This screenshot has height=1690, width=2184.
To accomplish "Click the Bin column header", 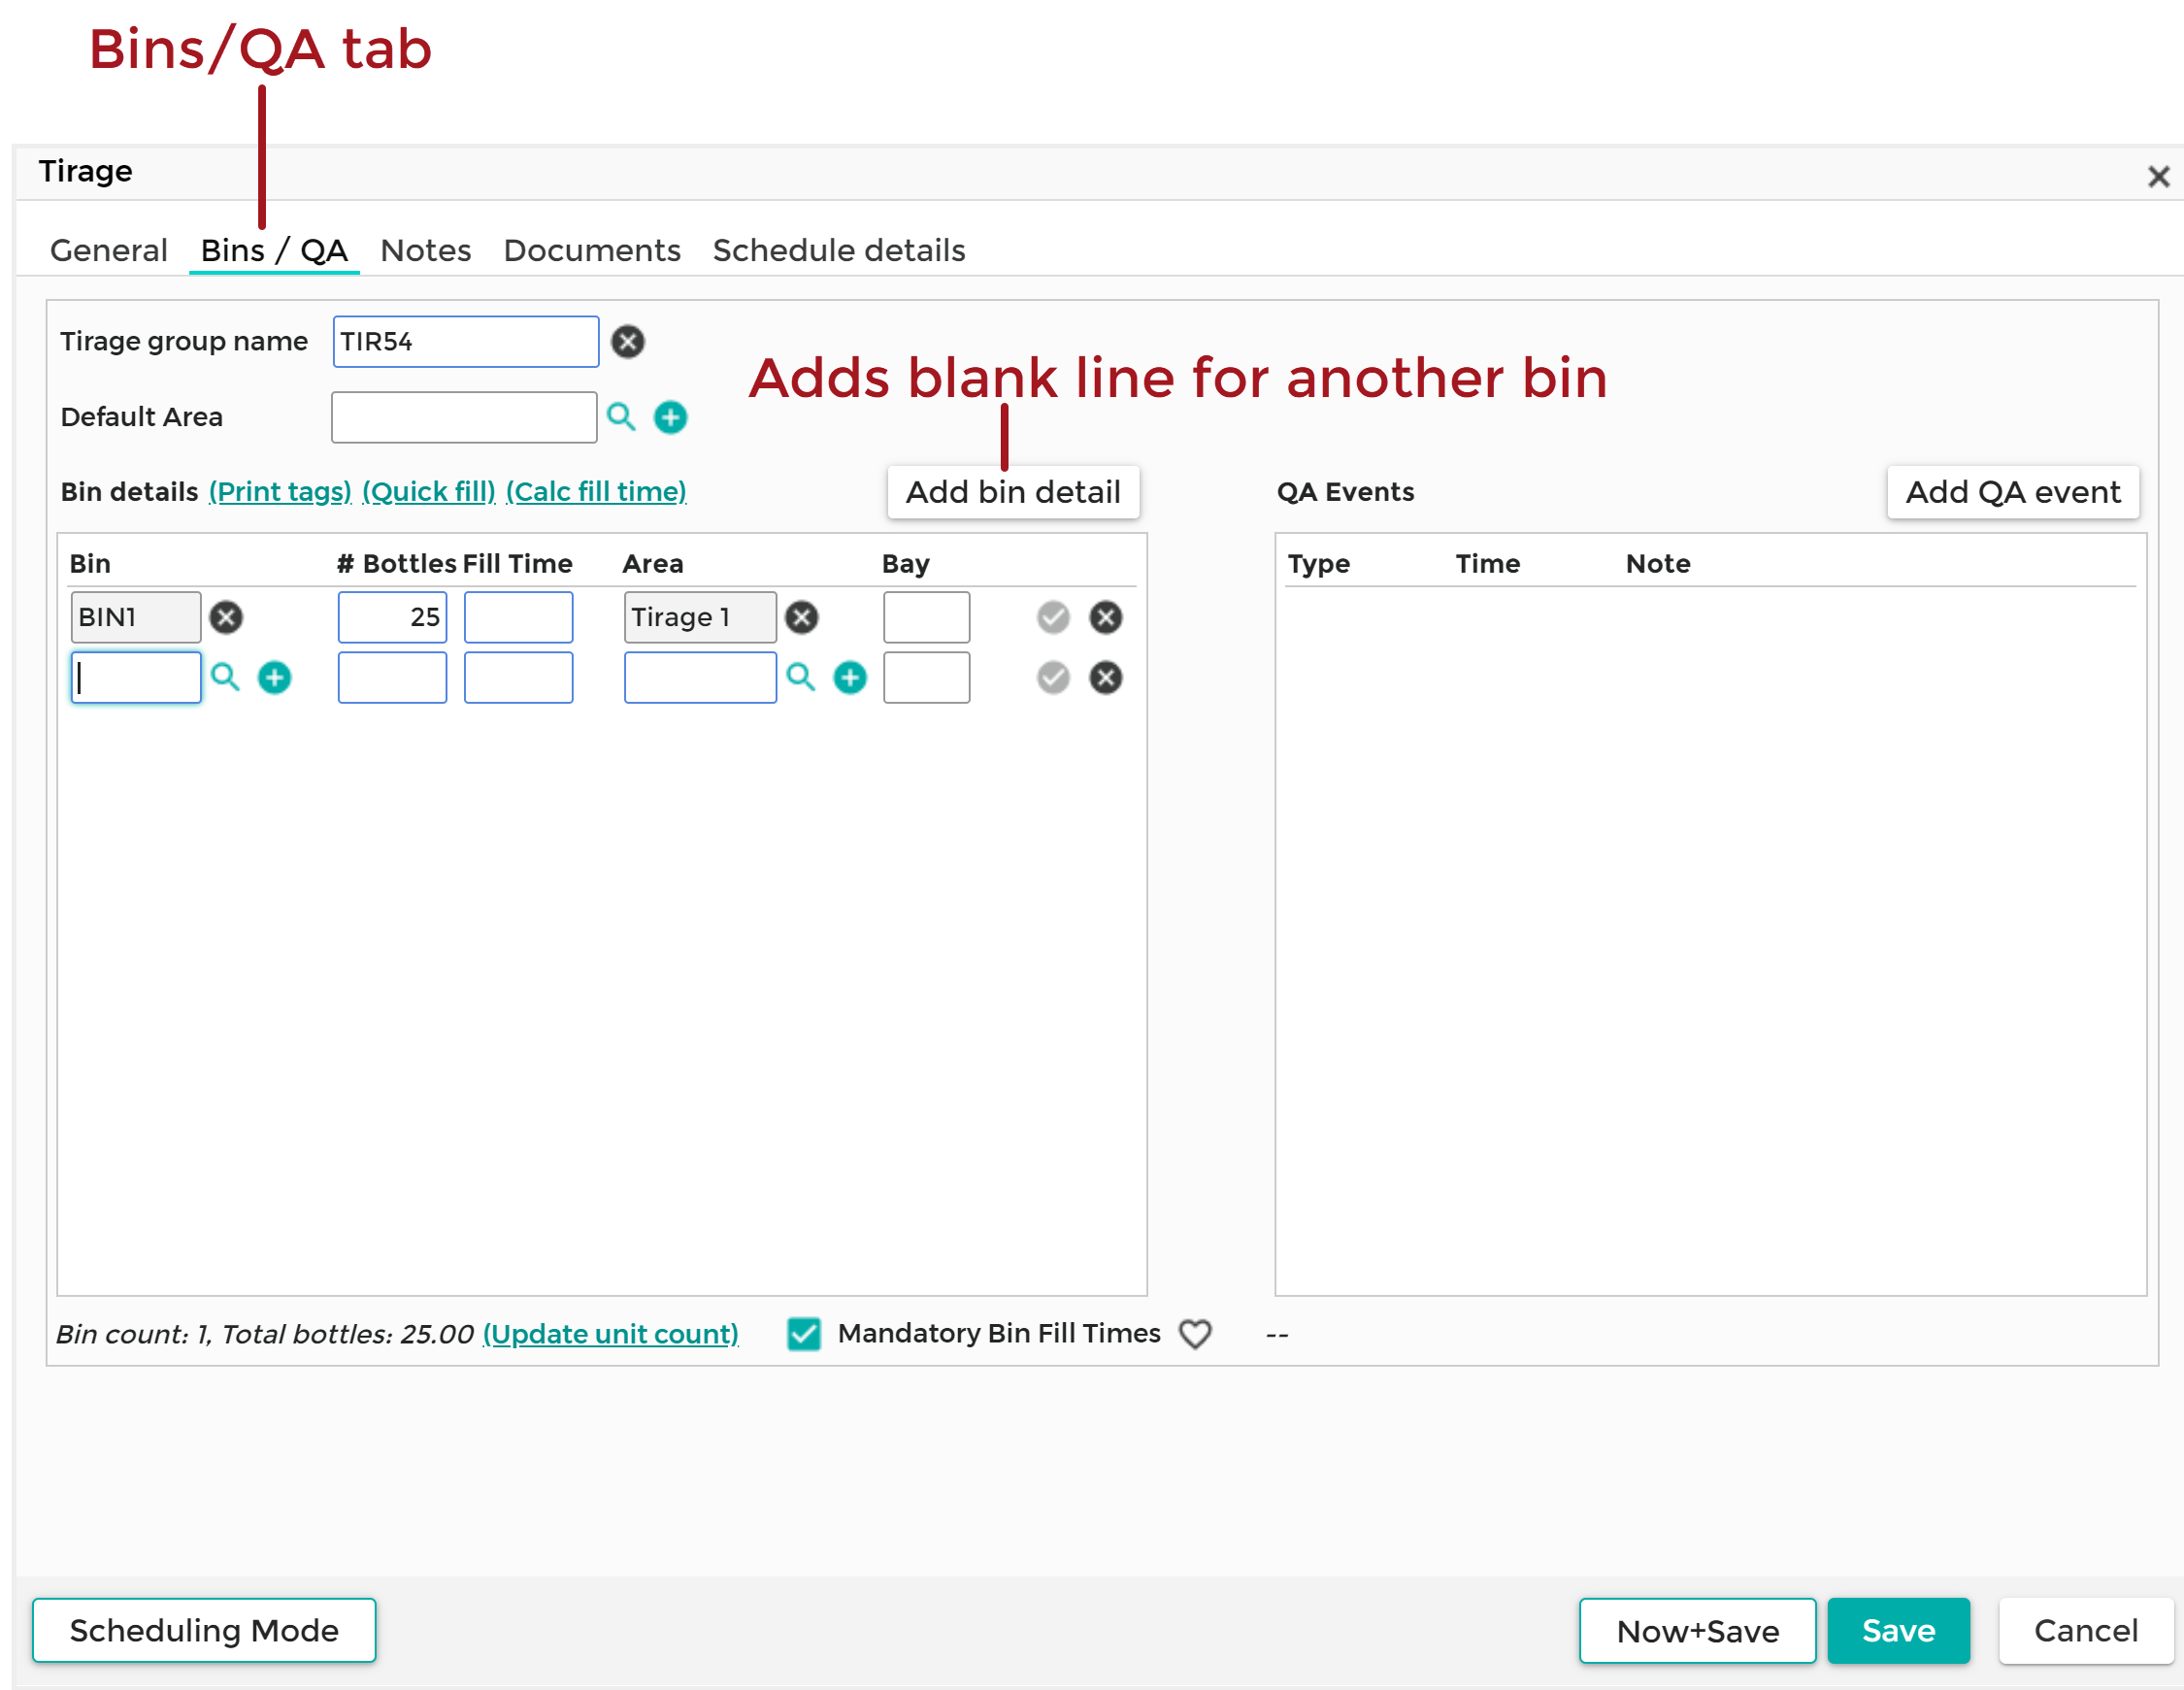I will coord(90,564).
